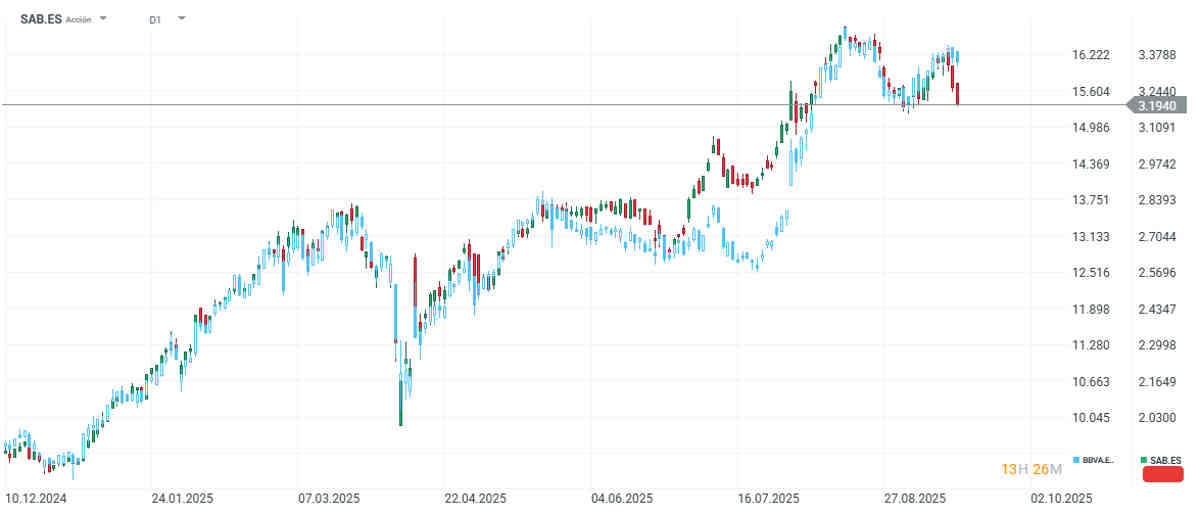Select the 07.03.2025 date axis label
Viewport: 1200px width, 515px height.
[328, 497]
